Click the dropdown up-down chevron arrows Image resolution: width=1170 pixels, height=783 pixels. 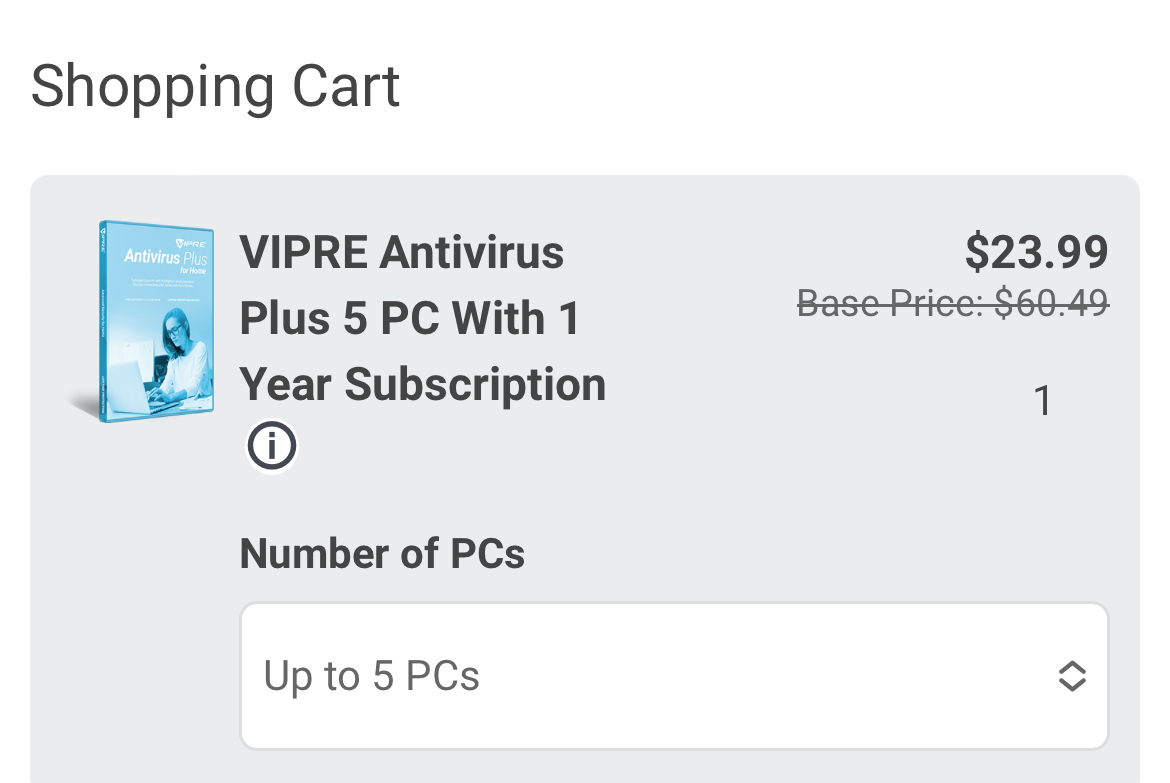1071,677
